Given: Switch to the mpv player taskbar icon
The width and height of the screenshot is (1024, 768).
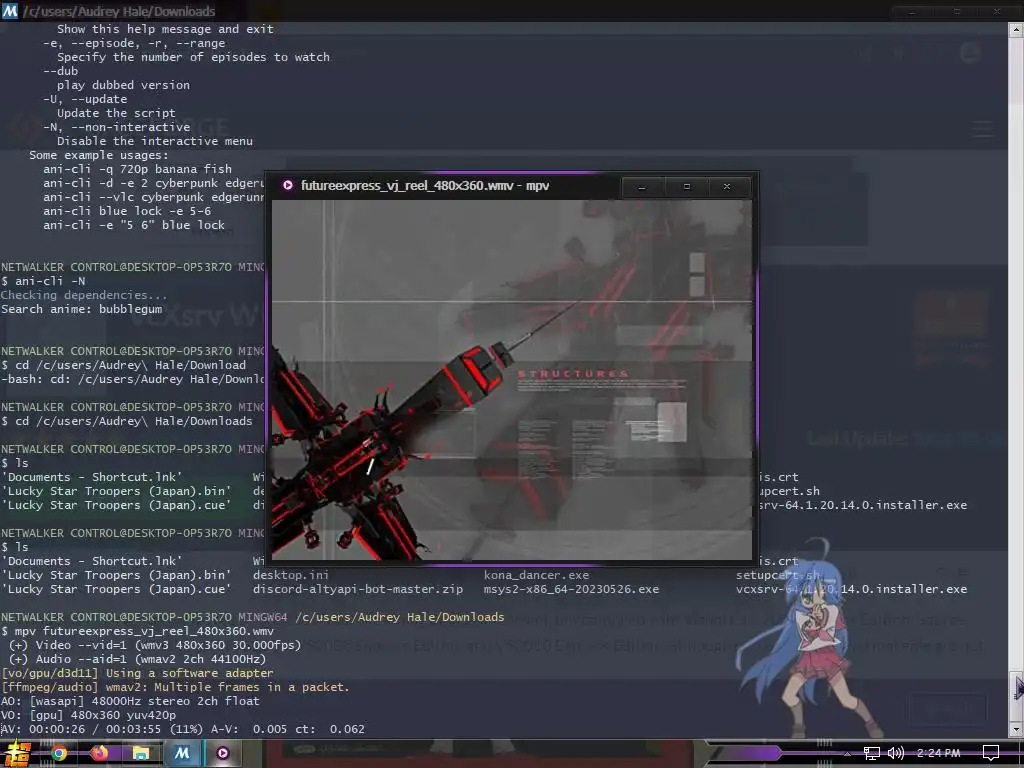Looking at the screenshot, I should tap(223, 754).
